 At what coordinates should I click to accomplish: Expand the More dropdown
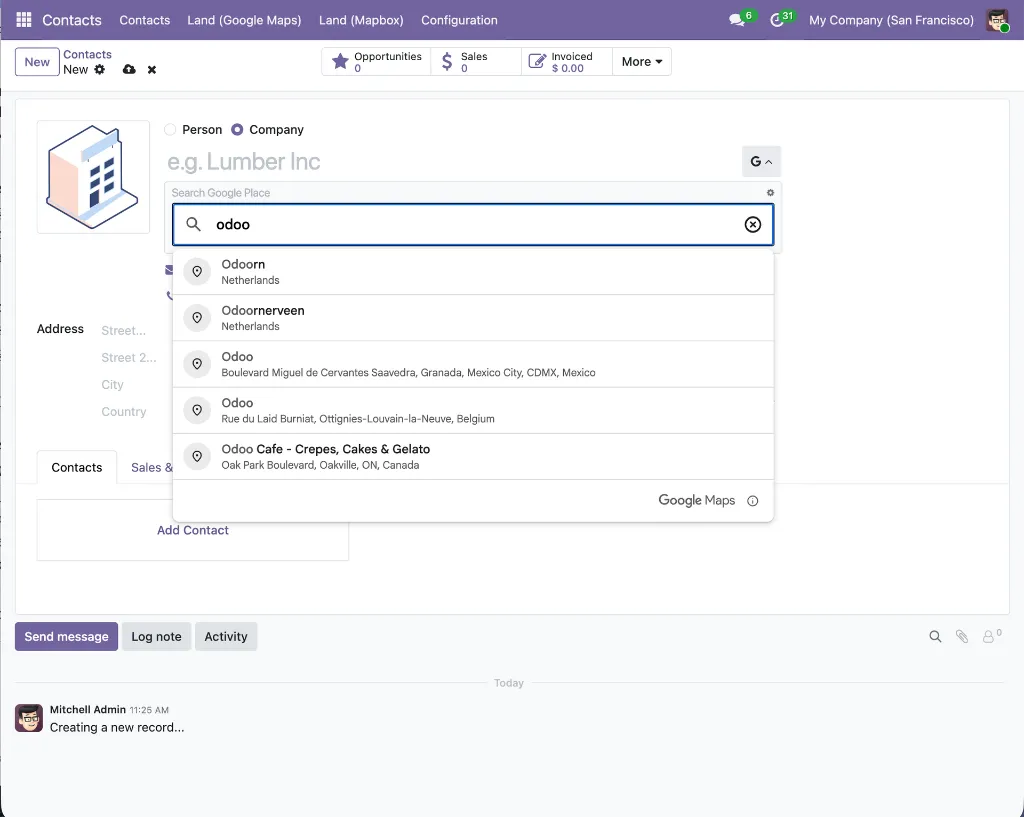[641, 61]
